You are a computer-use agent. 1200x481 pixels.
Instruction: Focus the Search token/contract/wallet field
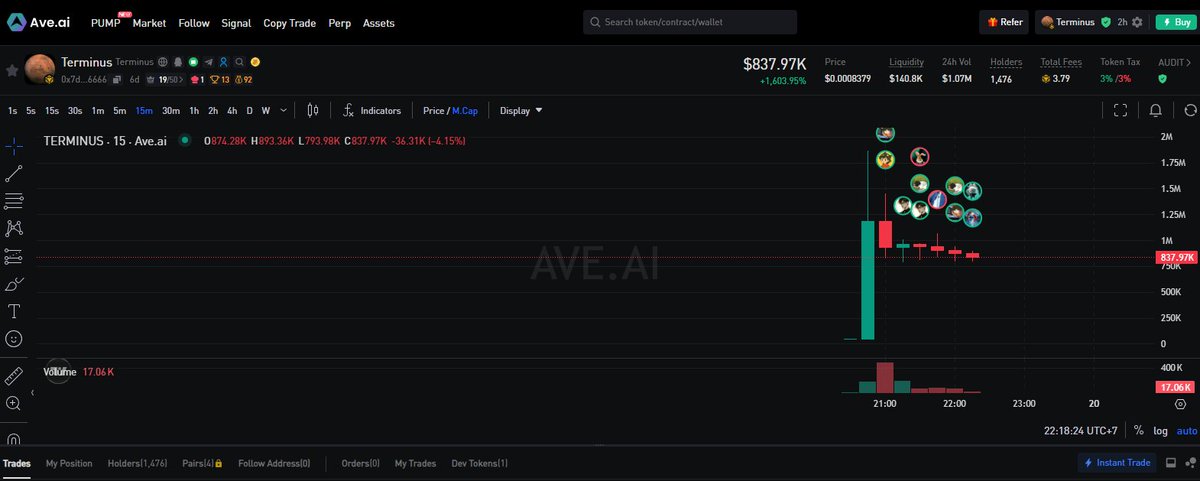(690, 22)
